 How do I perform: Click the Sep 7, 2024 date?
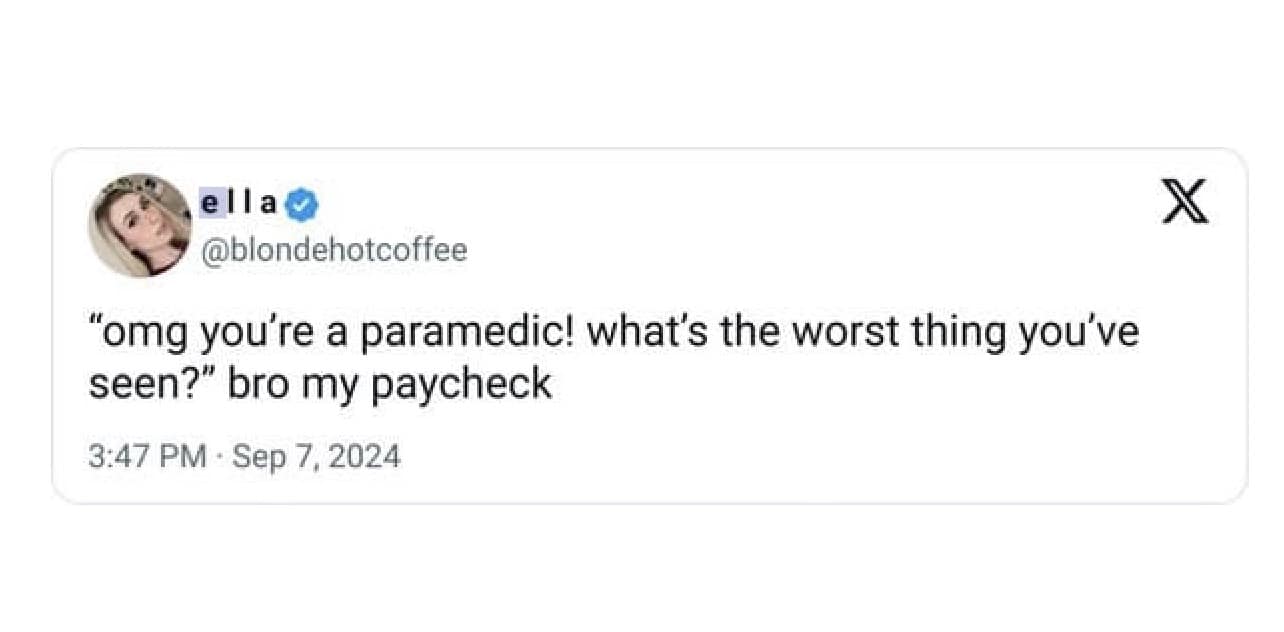[x=316, y=458]
